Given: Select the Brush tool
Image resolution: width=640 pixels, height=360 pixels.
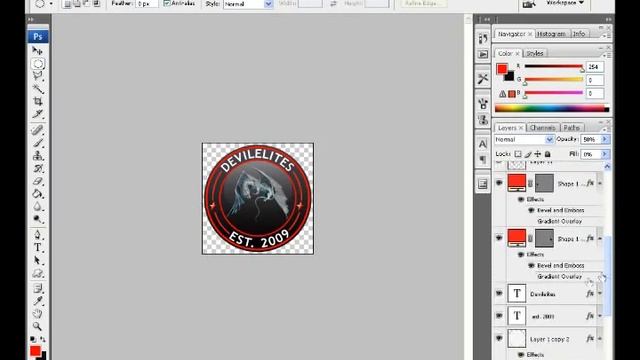Looking at the screenshot, I should click(38, 143).
